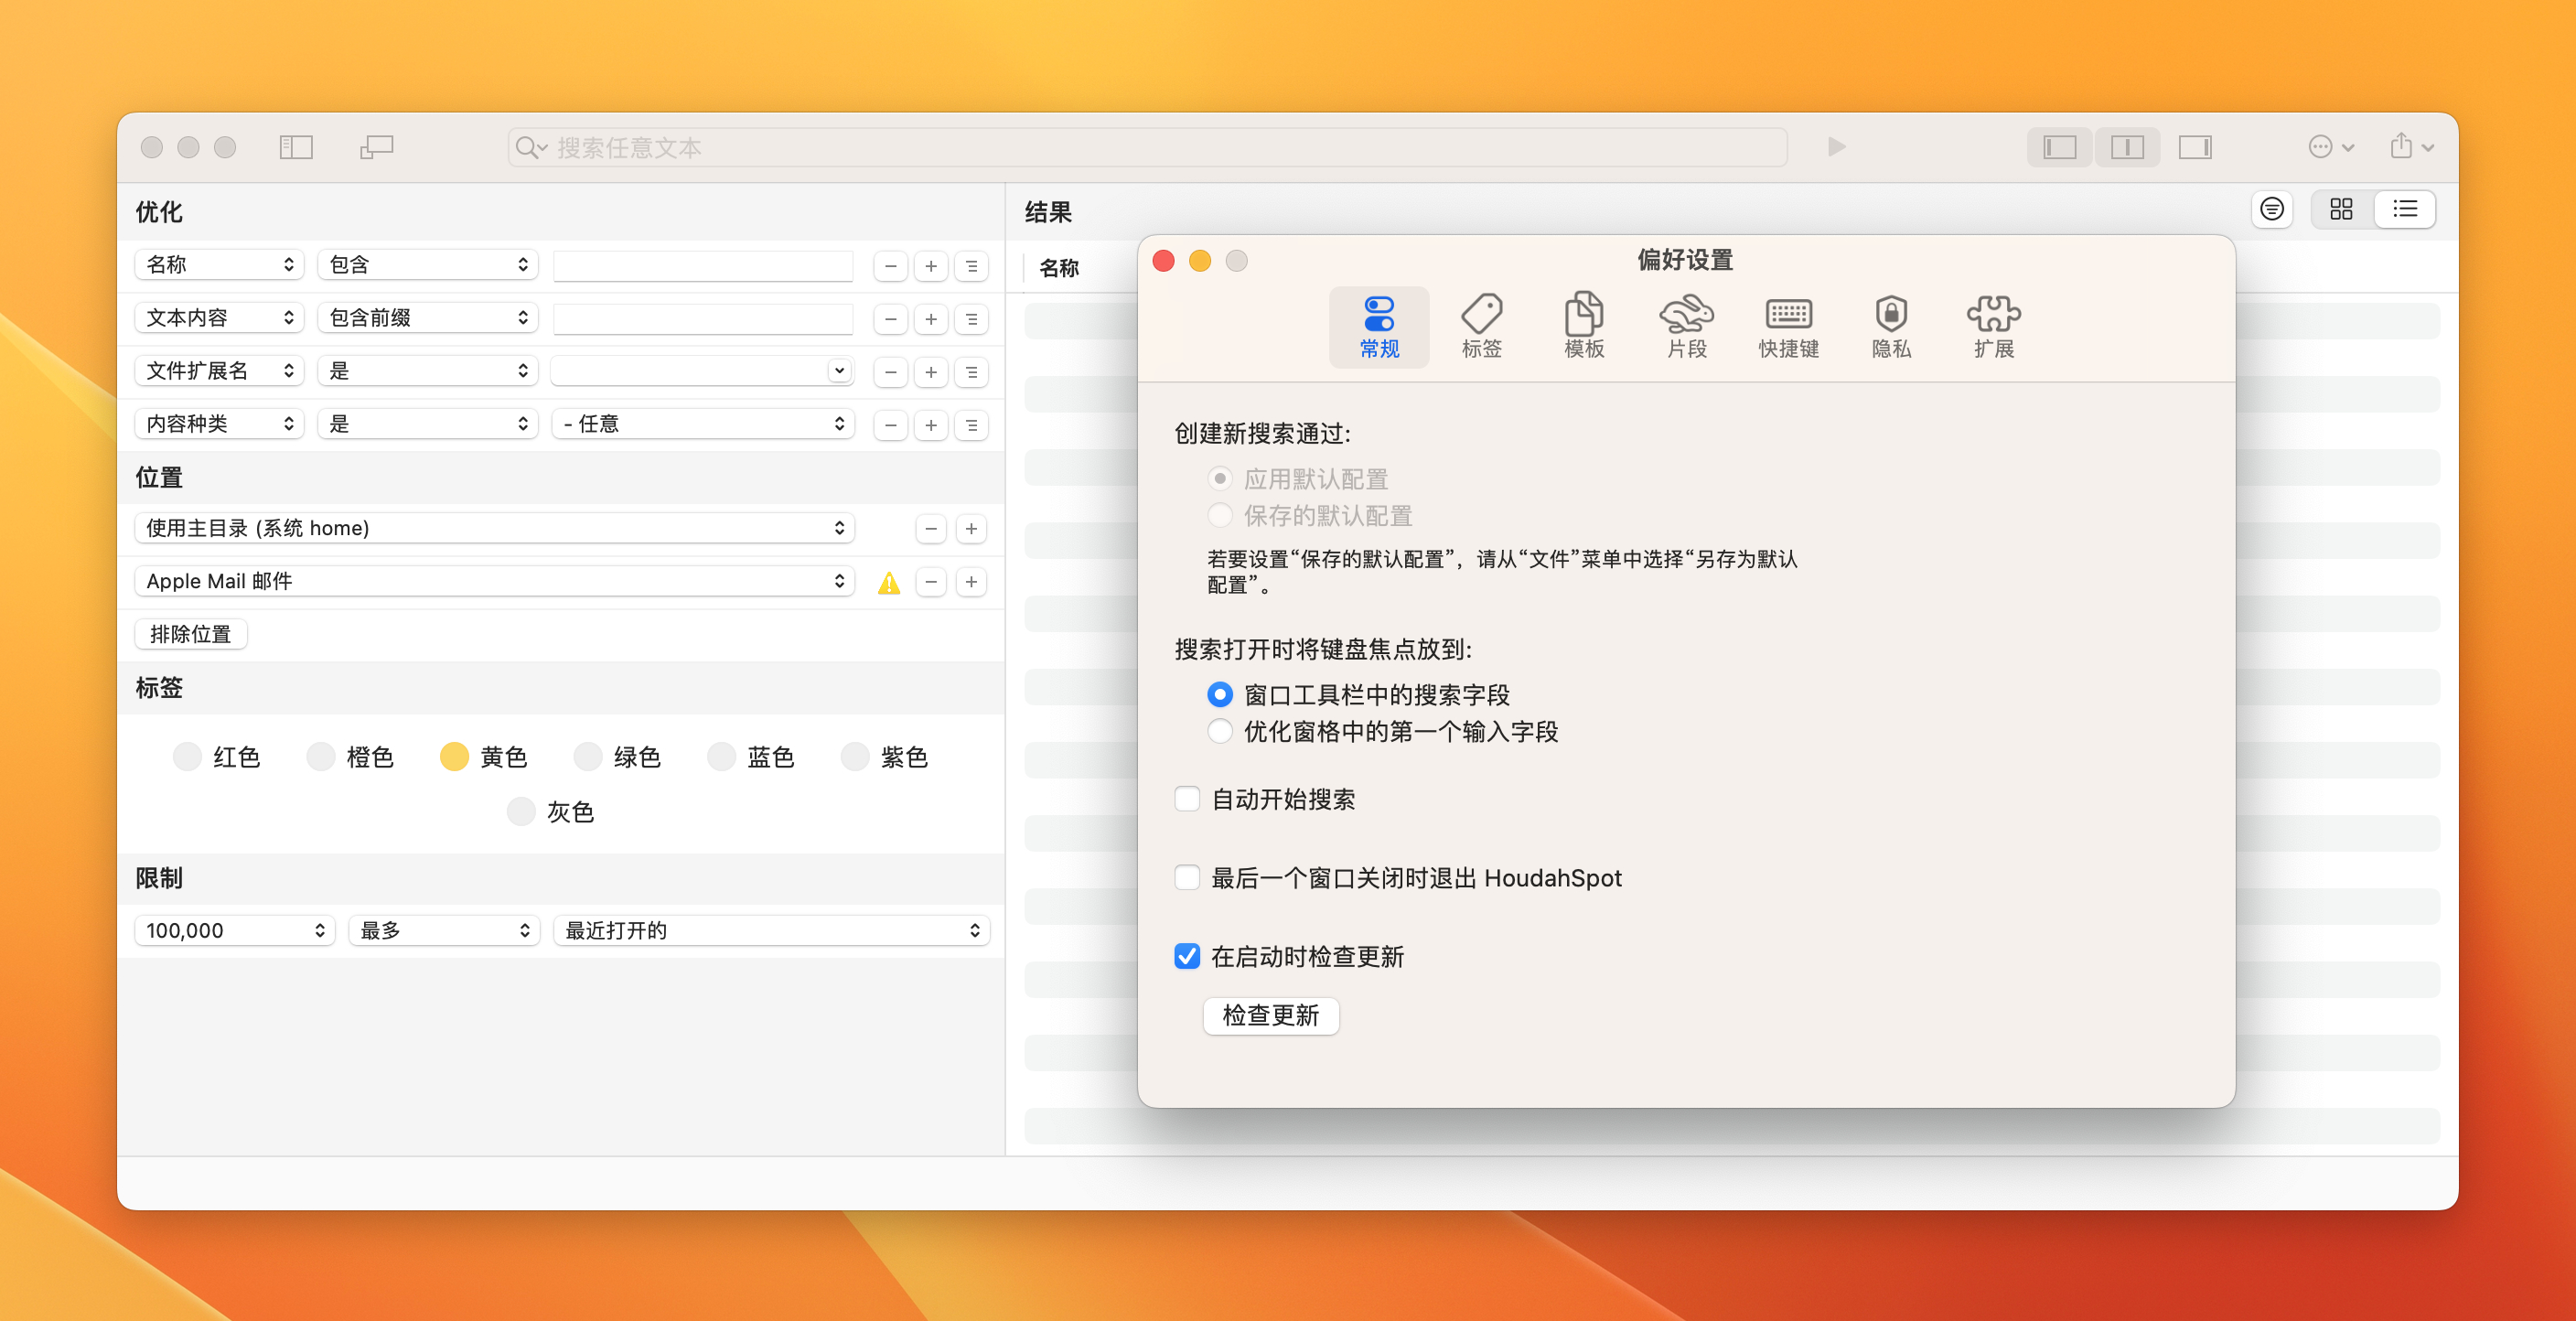Open the 隐私 preferences tab
This screenshot has width=2576, height=1321.
(x=1891, y=327)
